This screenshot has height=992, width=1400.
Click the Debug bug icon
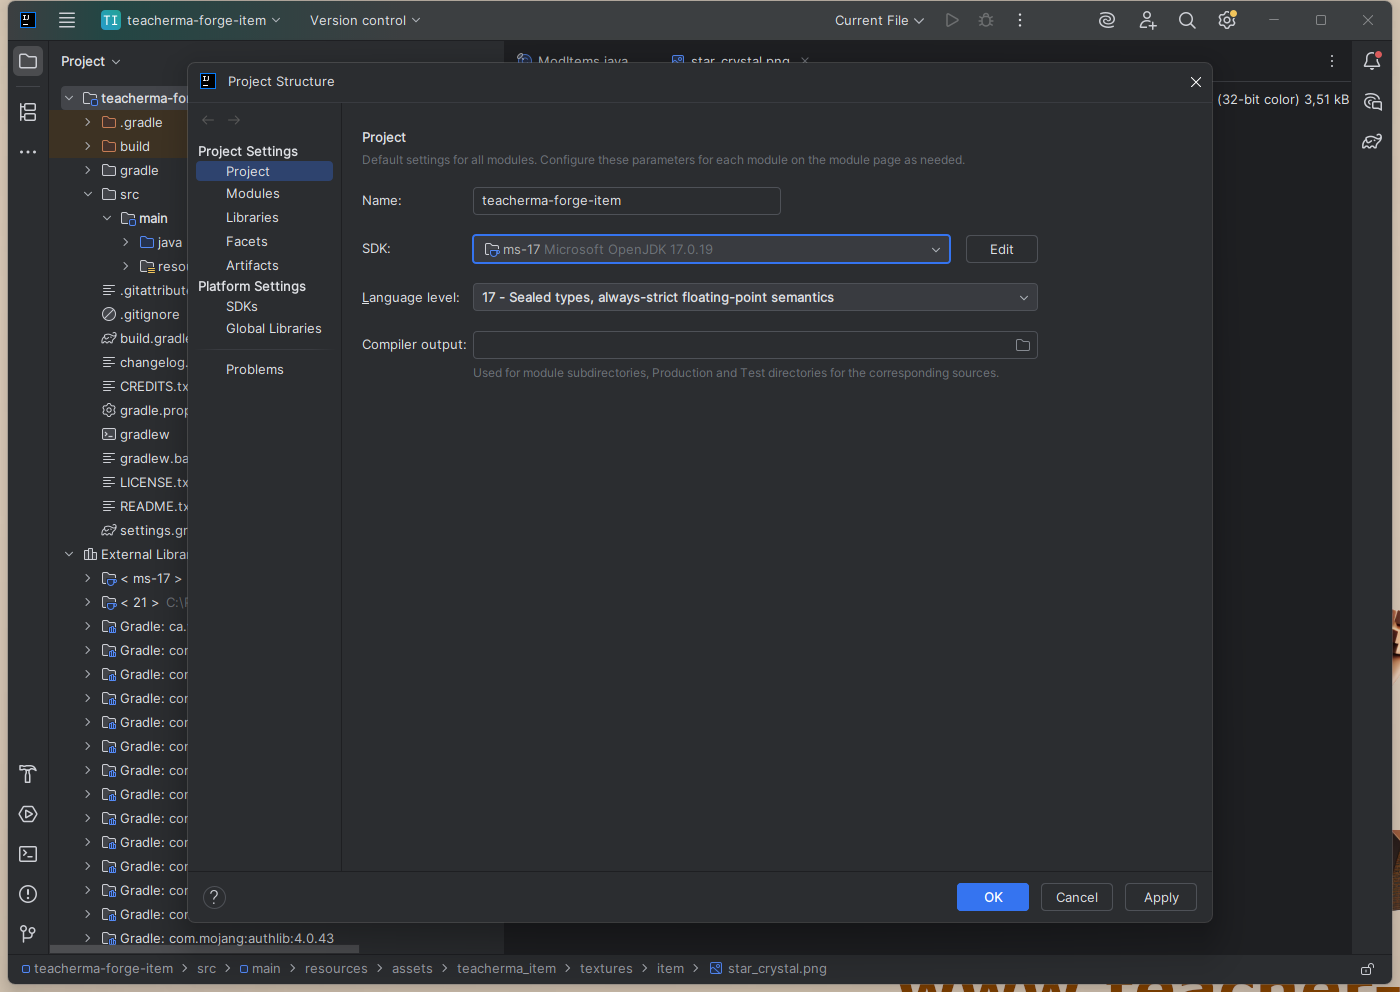(986, 20)
